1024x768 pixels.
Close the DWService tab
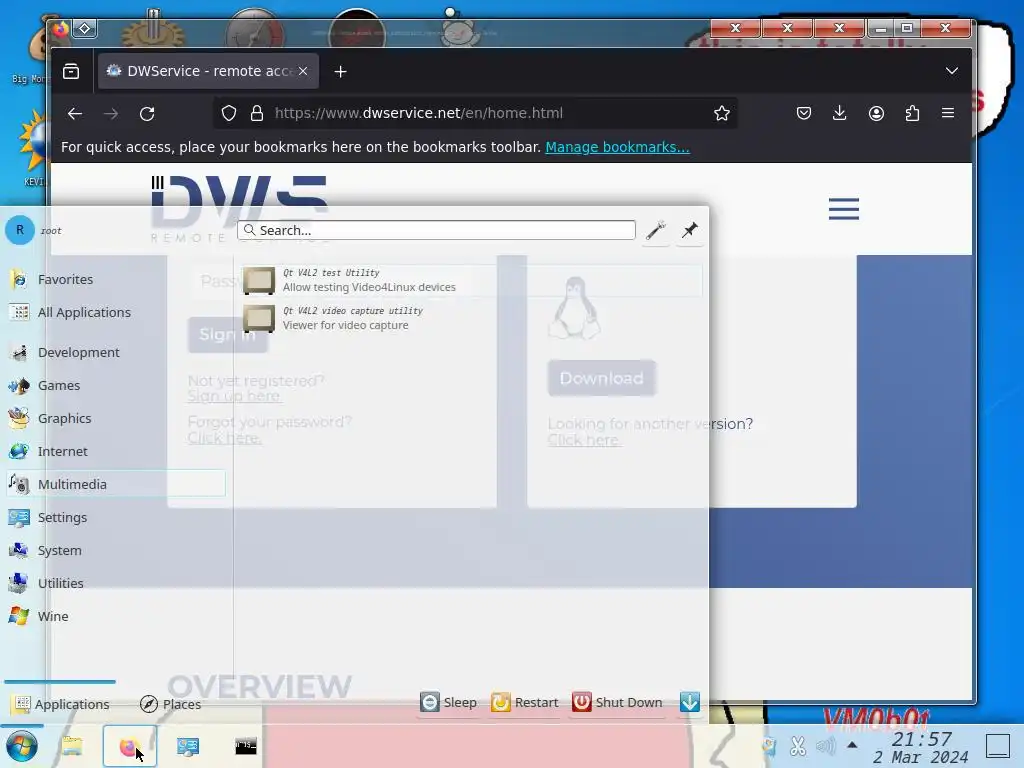(303, 71)
